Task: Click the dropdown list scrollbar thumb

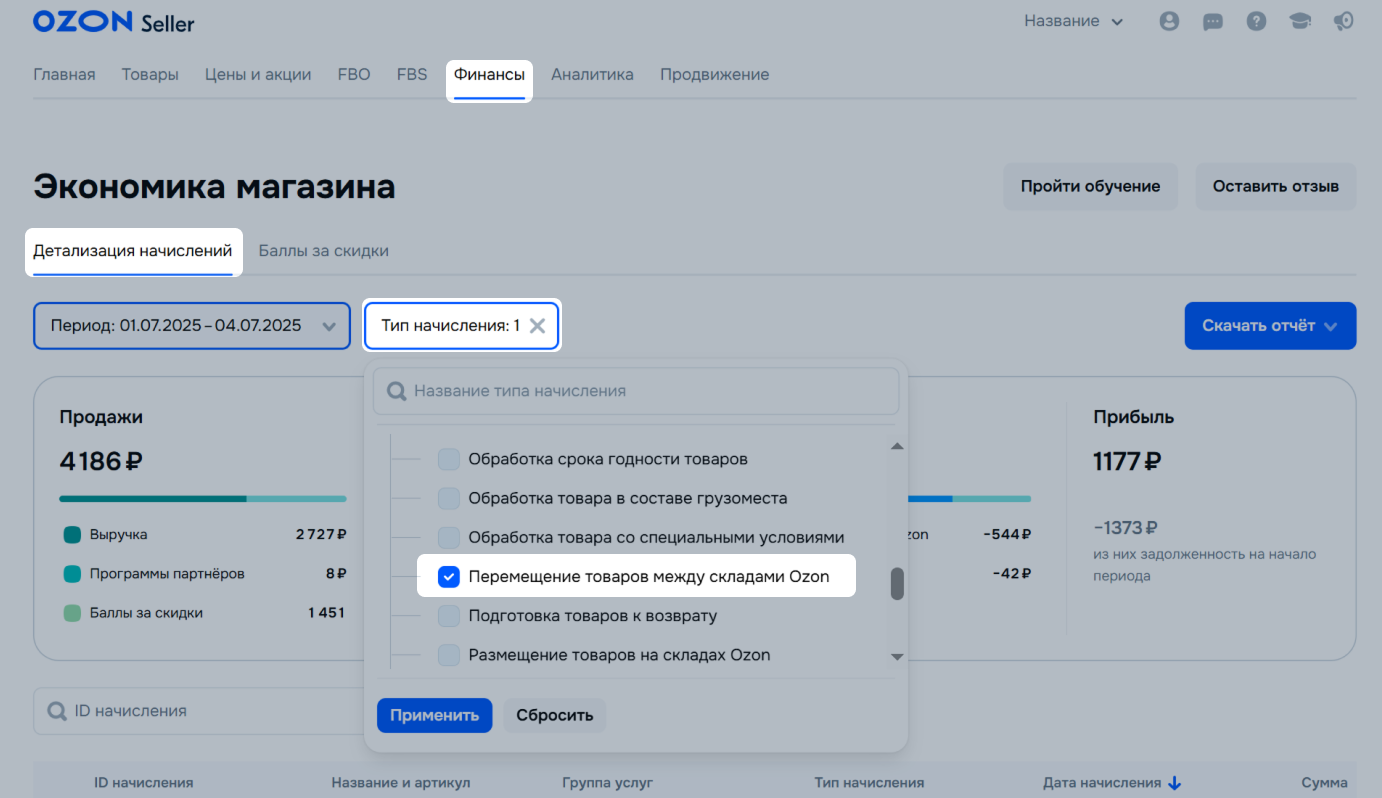Action: 897,583
